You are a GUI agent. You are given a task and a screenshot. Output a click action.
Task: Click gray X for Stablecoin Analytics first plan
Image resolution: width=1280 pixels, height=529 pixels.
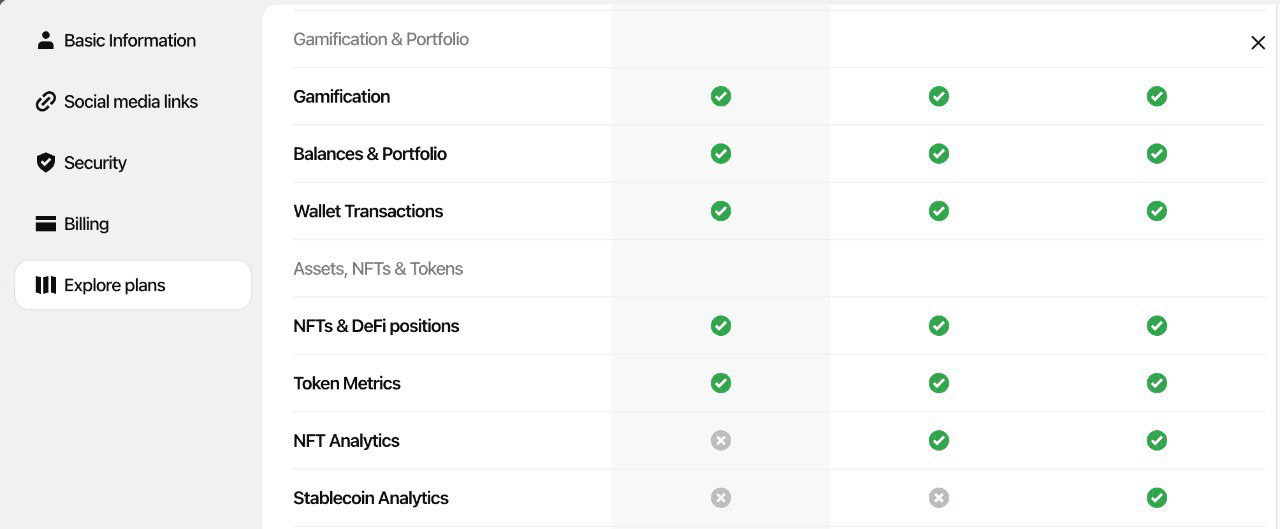720,497
